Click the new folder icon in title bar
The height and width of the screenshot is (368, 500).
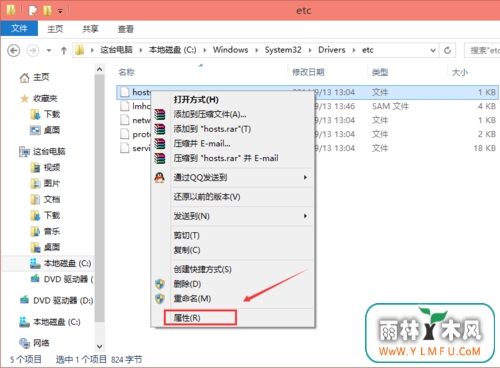[x=47, y=11]
